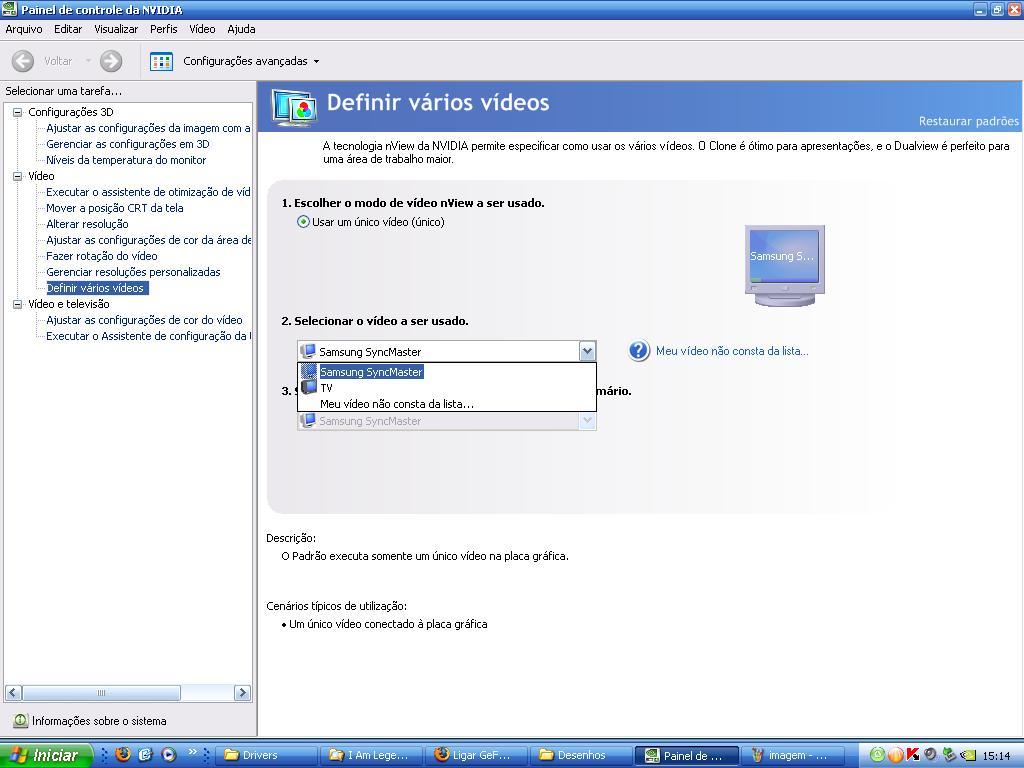The width and height of the screenshot is (1024, 768).
Task: Select Usar um único vídeo radio button
Action: pos(304,222)
